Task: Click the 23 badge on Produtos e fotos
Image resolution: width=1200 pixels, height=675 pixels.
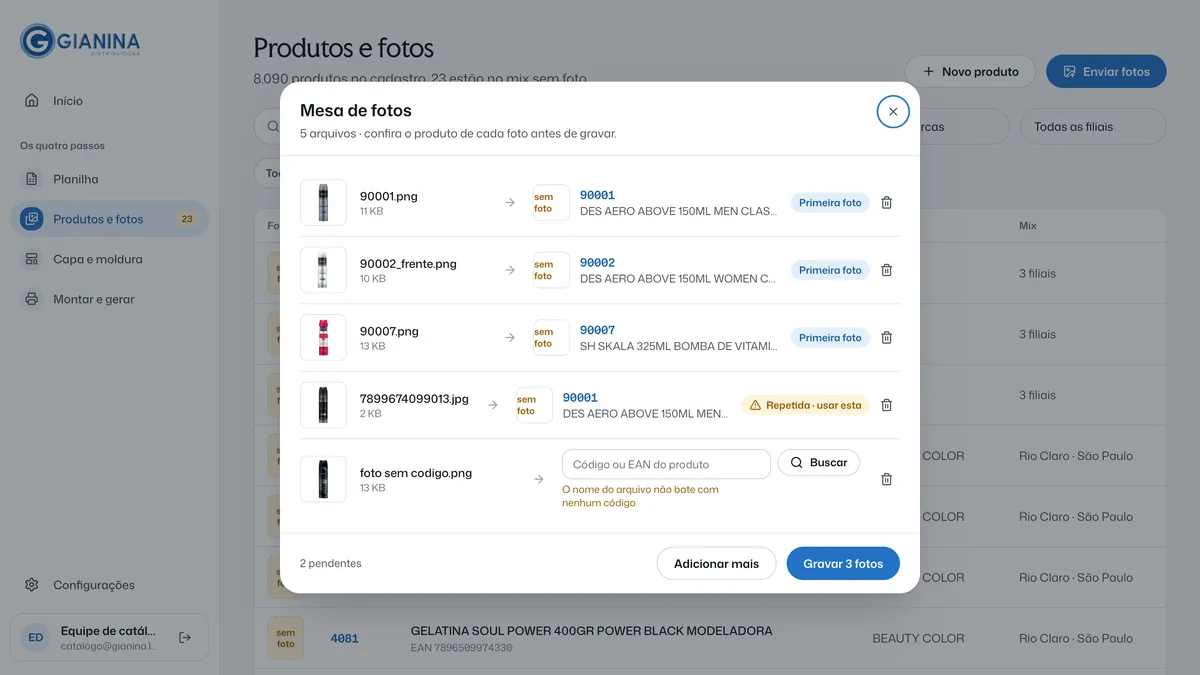Action: [x=187, y=219]
